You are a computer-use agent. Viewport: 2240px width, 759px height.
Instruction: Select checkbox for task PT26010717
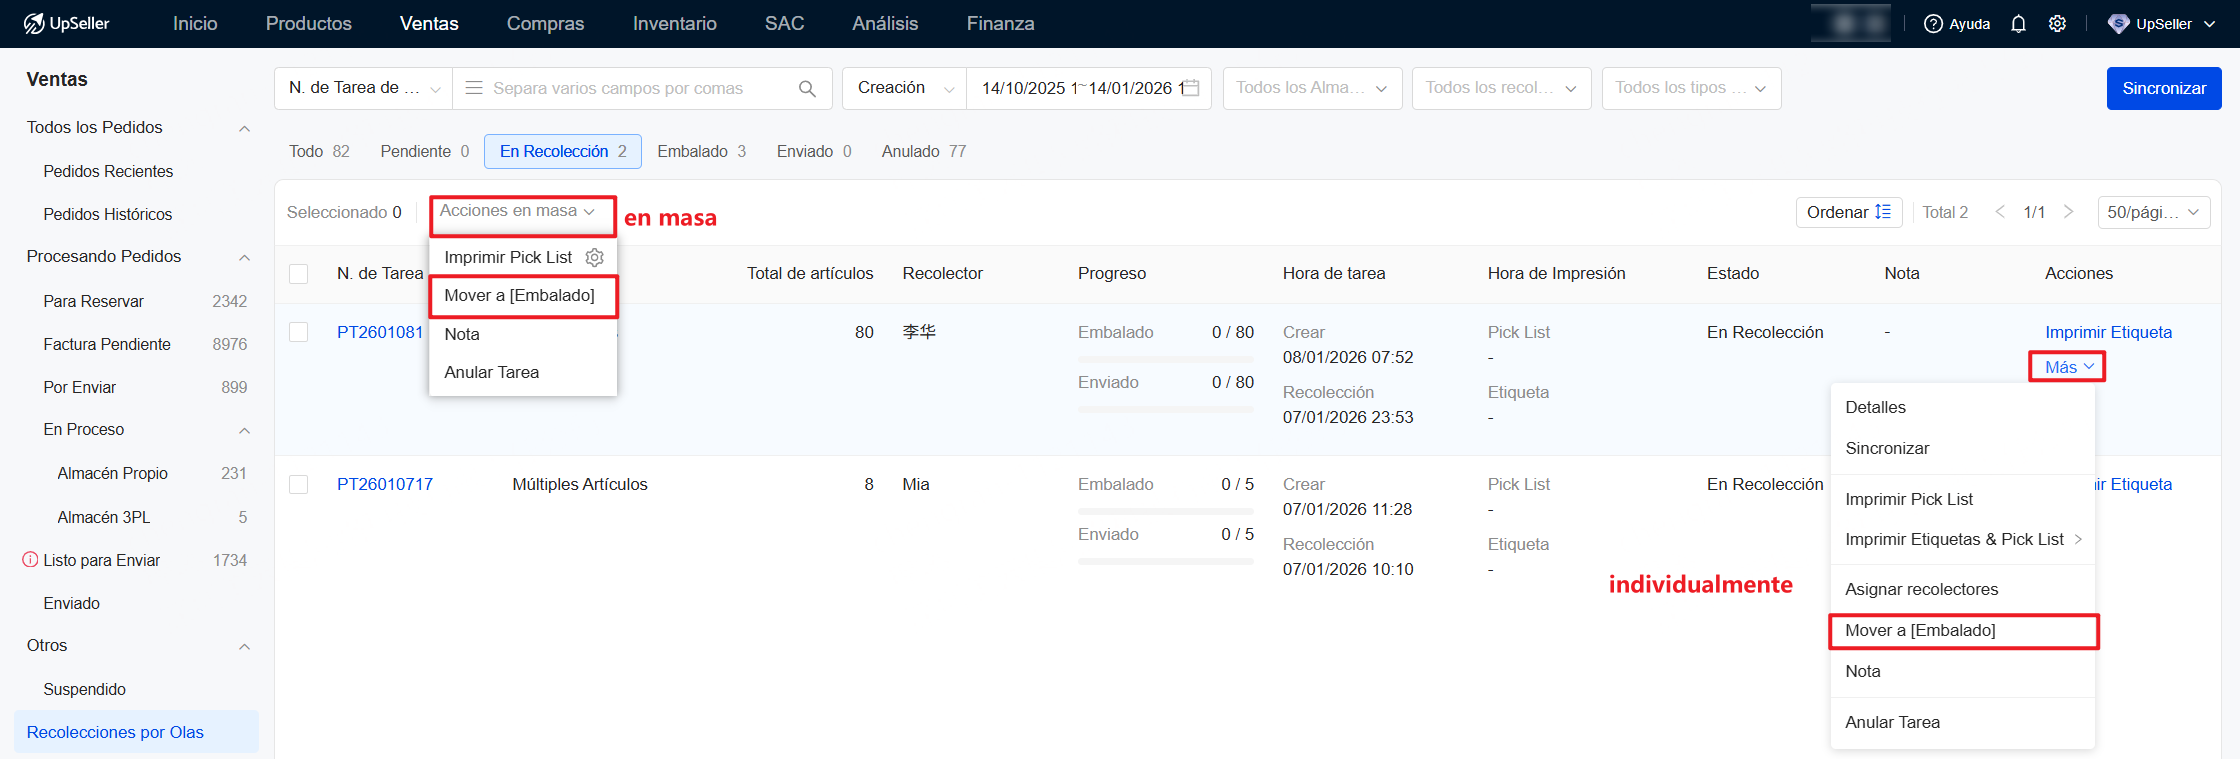click(x=299, y=484)
